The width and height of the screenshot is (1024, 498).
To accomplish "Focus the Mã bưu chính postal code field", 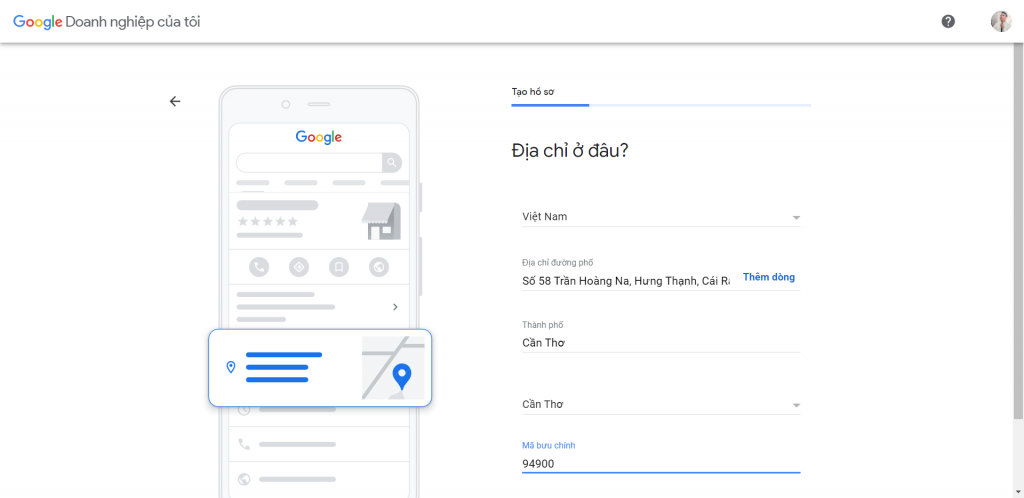I will pos(660,463).
